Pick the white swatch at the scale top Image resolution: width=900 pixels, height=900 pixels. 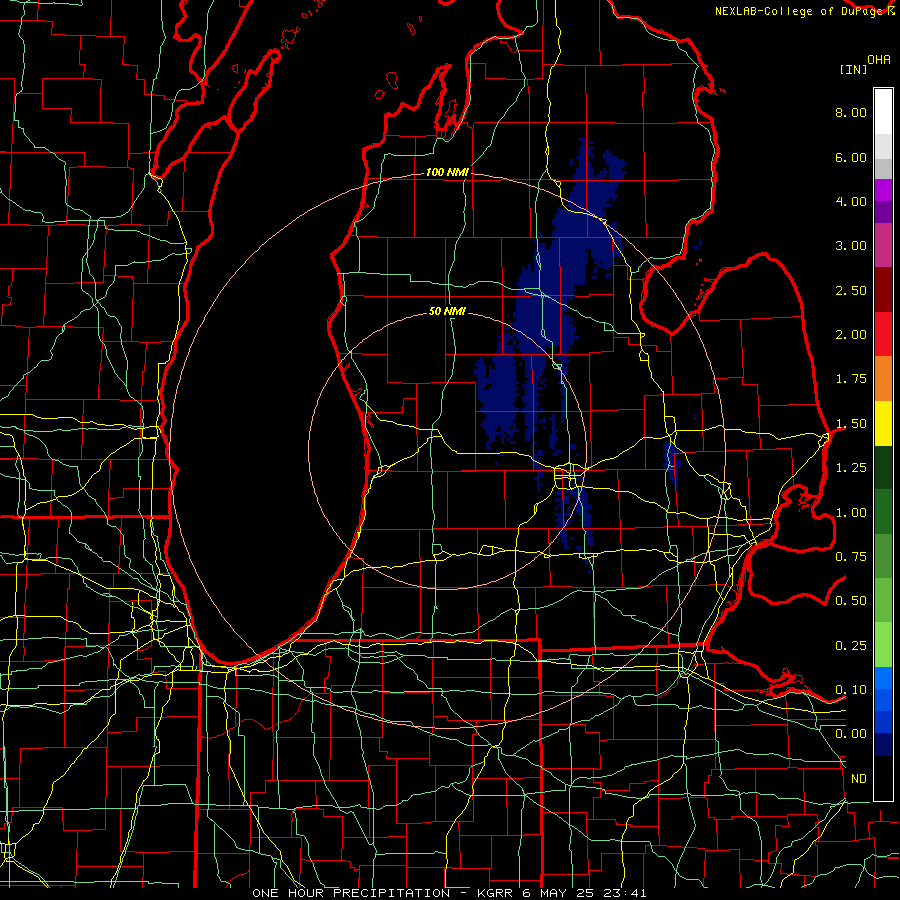(x=883, y=111)
